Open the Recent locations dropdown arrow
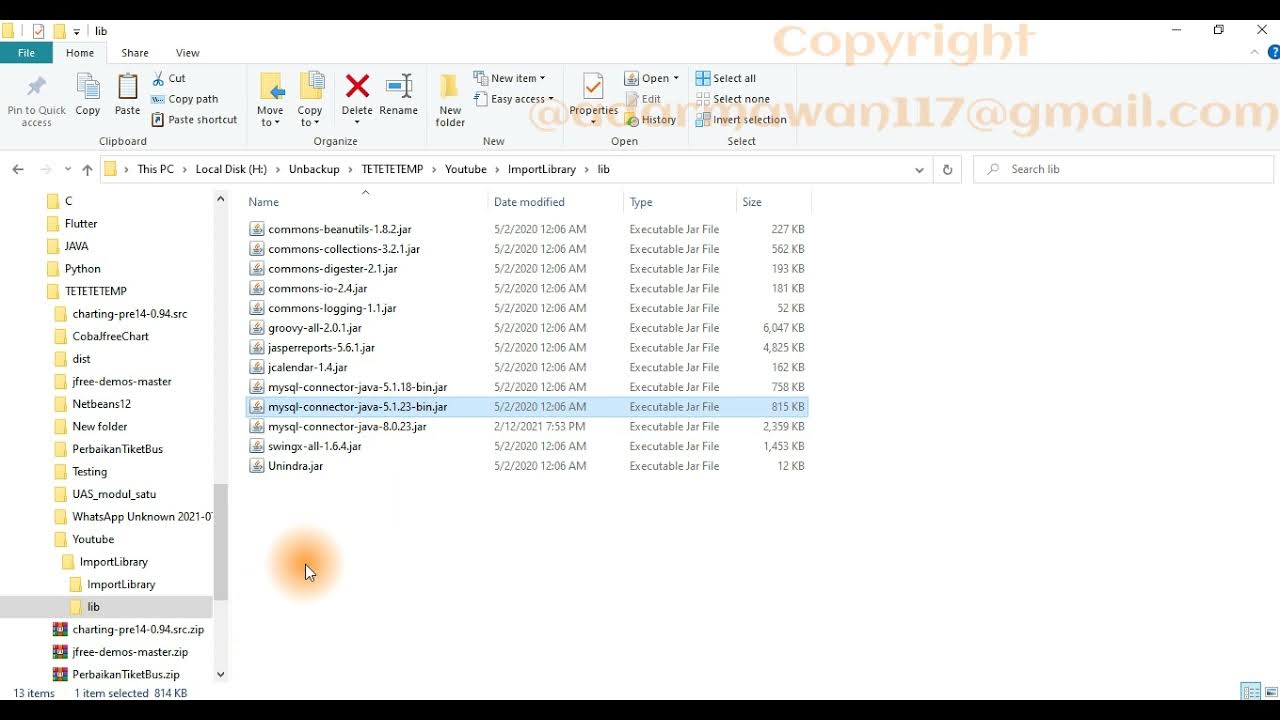1280x720 pixels. 68,169
